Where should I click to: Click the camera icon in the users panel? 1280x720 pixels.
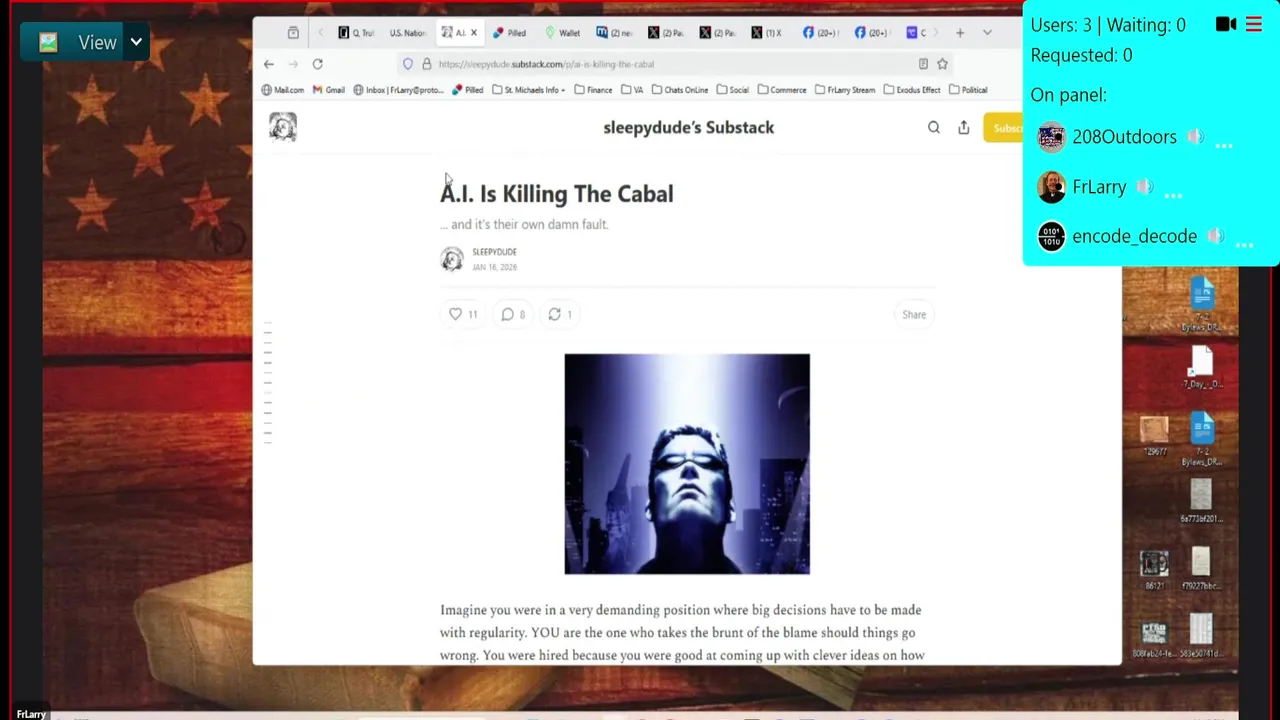(x=1226, y=24)
